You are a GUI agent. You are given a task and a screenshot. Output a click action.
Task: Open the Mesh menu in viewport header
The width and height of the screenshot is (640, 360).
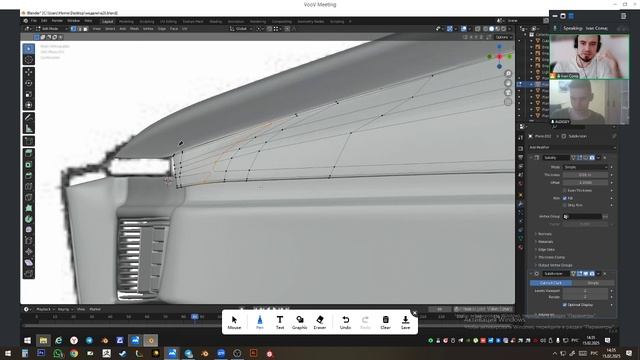(134, 29)
